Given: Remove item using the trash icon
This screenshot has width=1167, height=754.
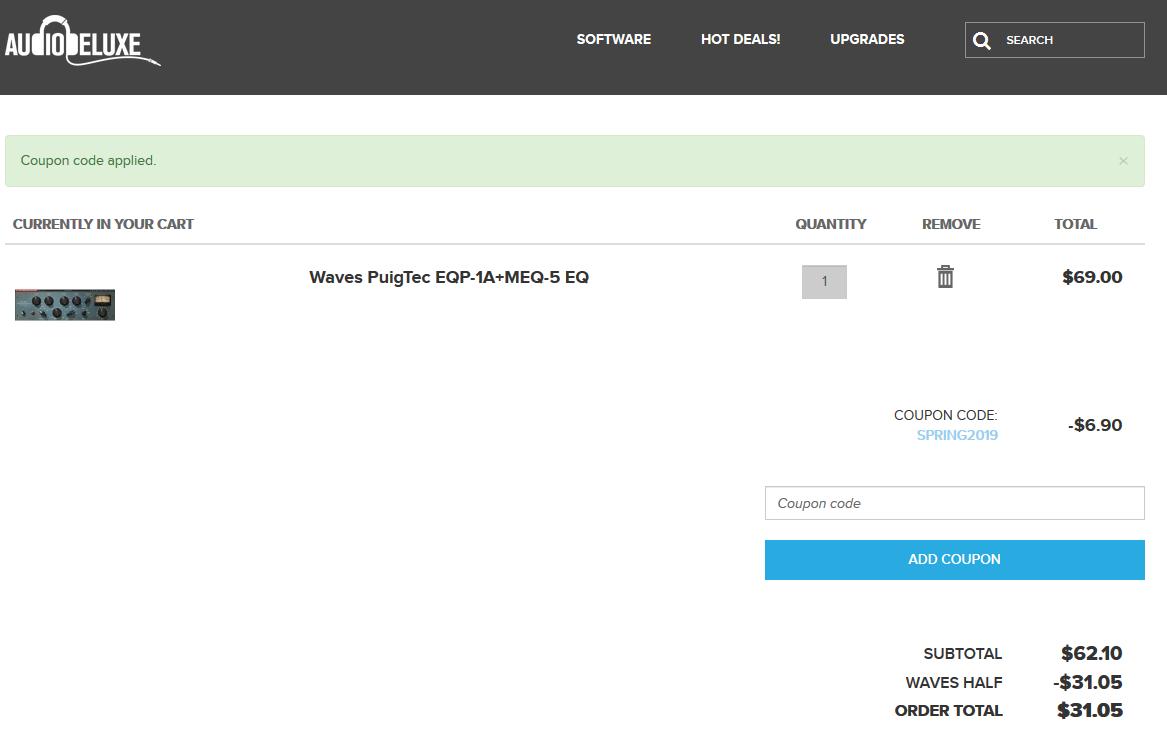Looking at the screenshot, I should 945,276.
